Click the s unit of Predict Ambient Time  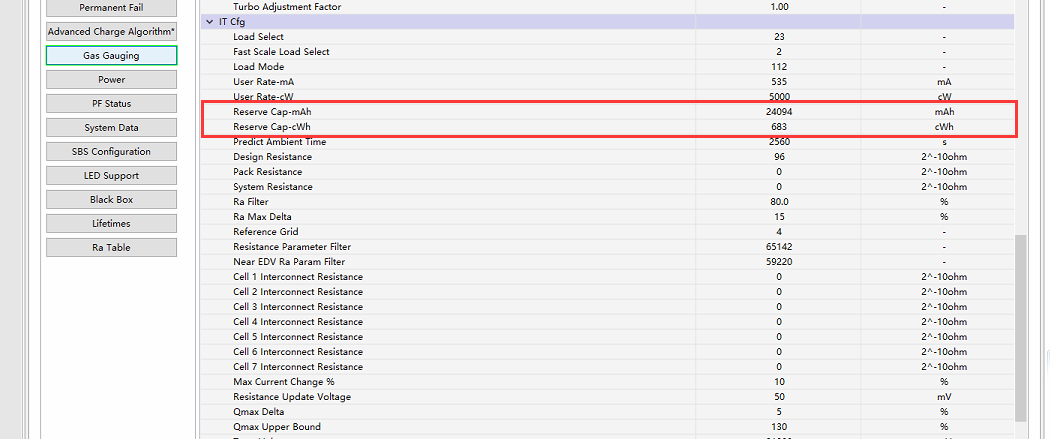[x=944, y=142]
